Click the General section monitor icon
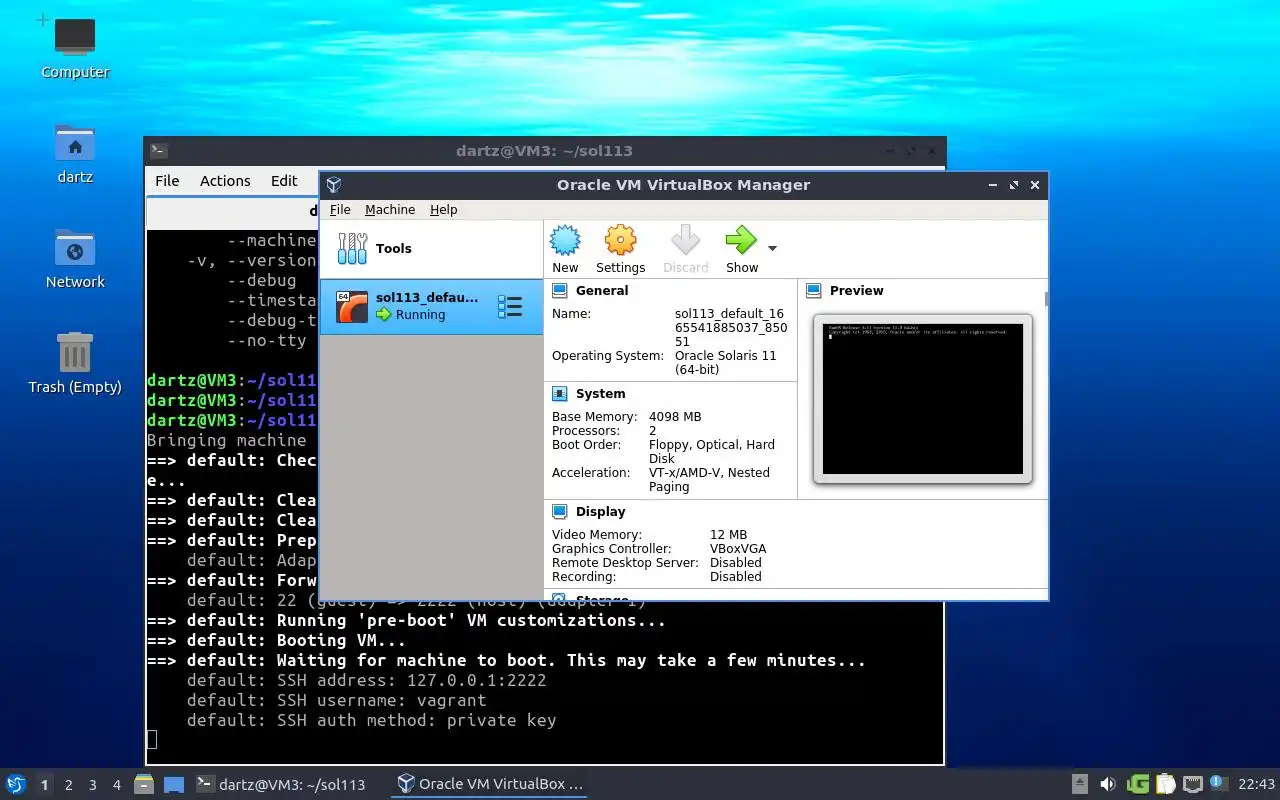The image size is (1280, 800). [559, 291]
